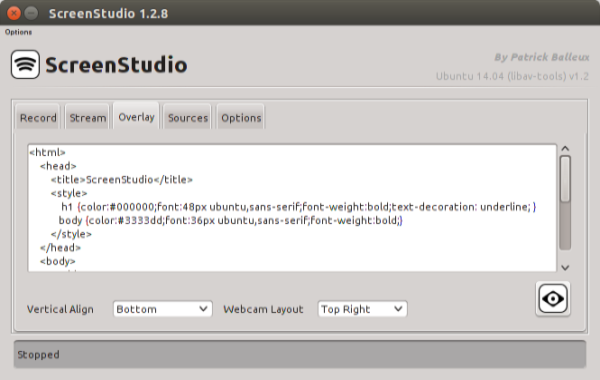Viewport: 600px width, 380px height.
Task: Open the Vertical Align dropdown
Action: tap(163, 309)
